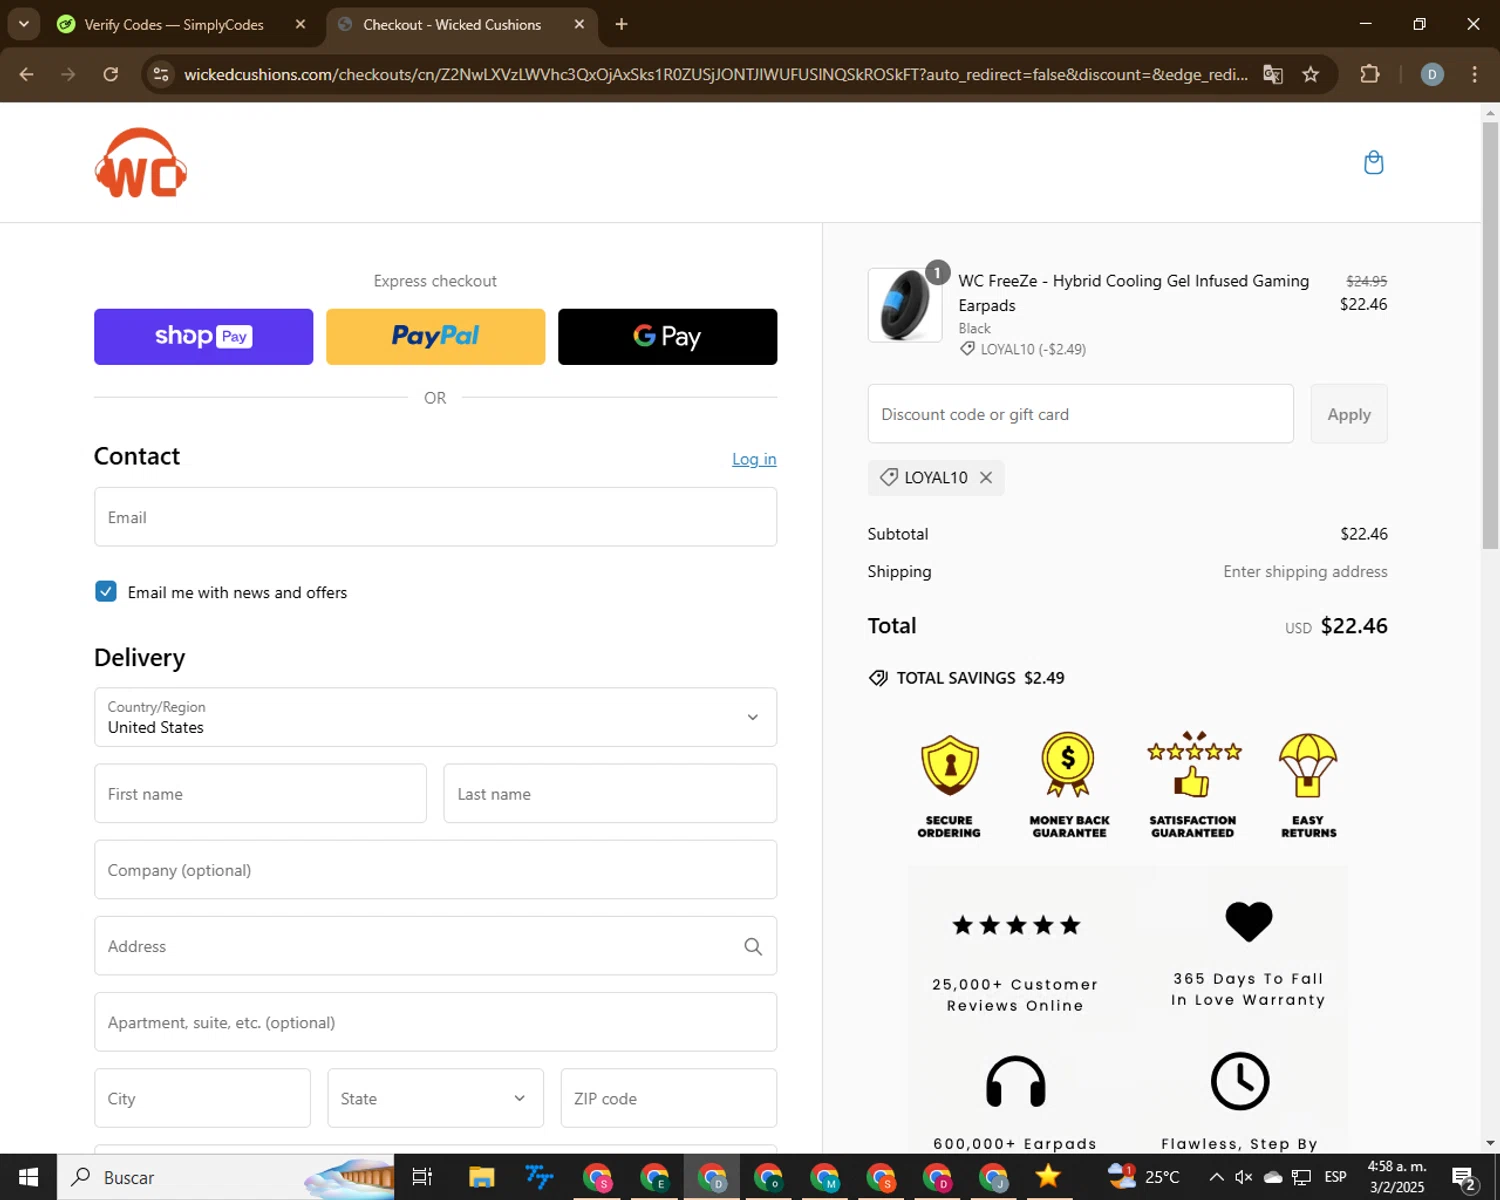
Task: Open the tab search dropdown arrow
Action: coord(23,24)
